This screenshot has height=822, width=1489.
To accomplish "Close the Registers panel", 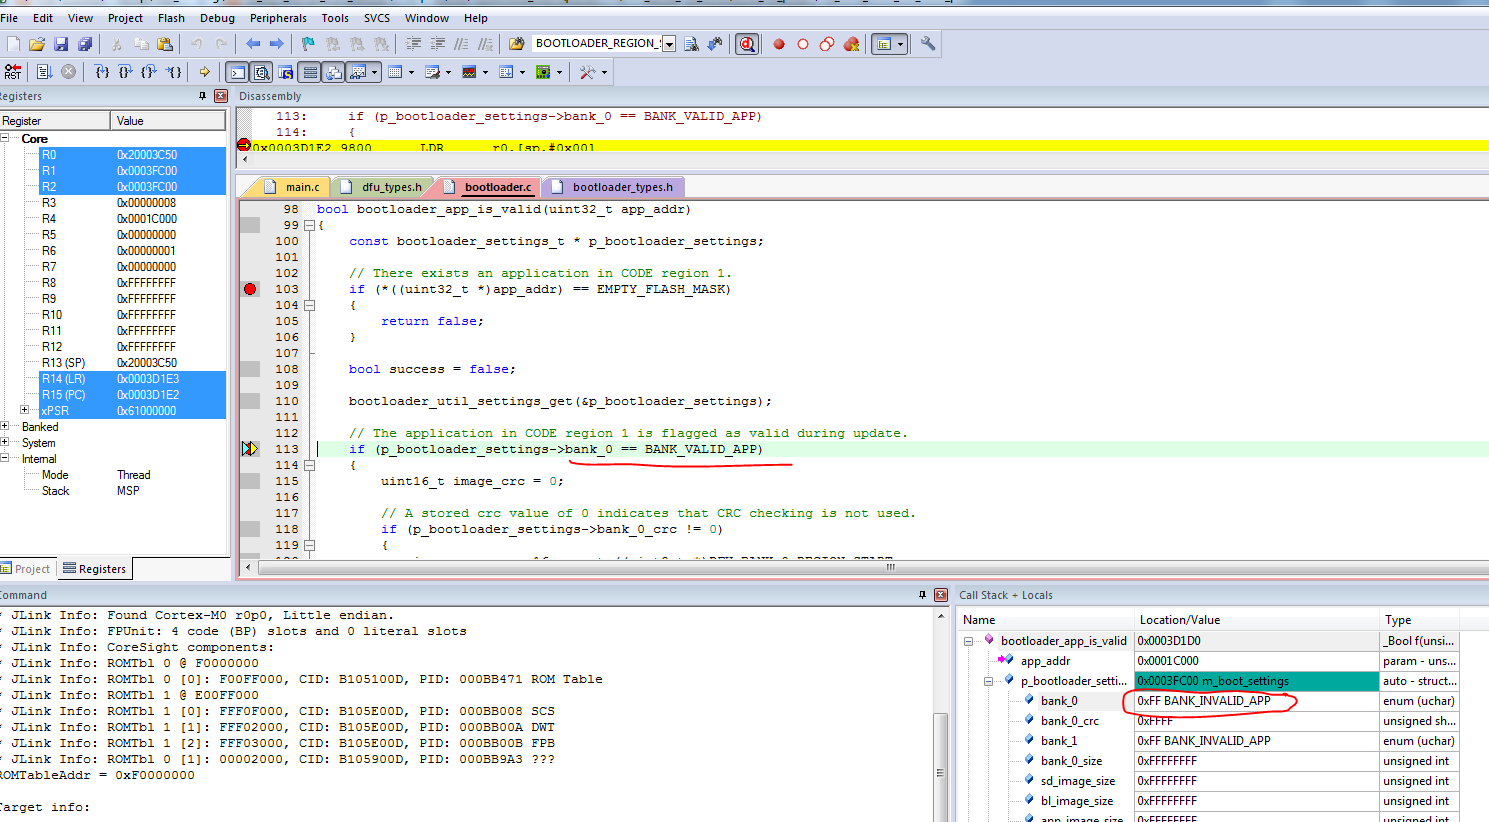I will [x=221, y=96].
